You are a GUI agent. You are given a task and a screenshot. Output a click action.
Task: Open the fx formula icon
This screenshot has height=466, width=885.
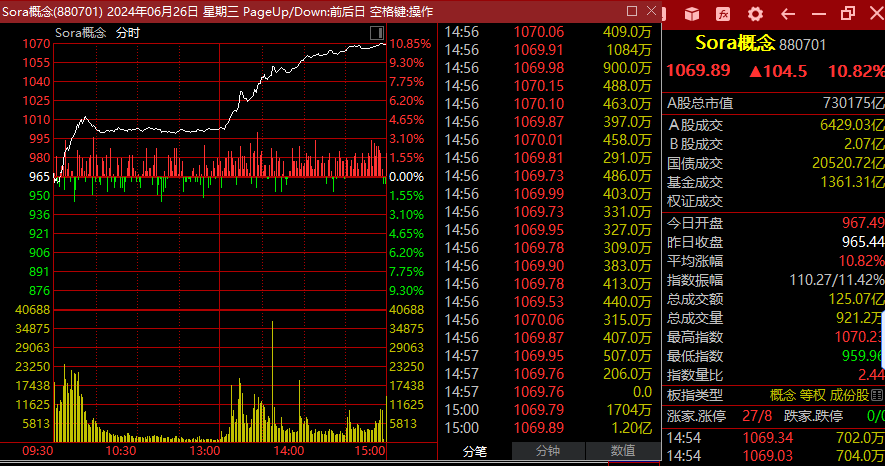723,14
